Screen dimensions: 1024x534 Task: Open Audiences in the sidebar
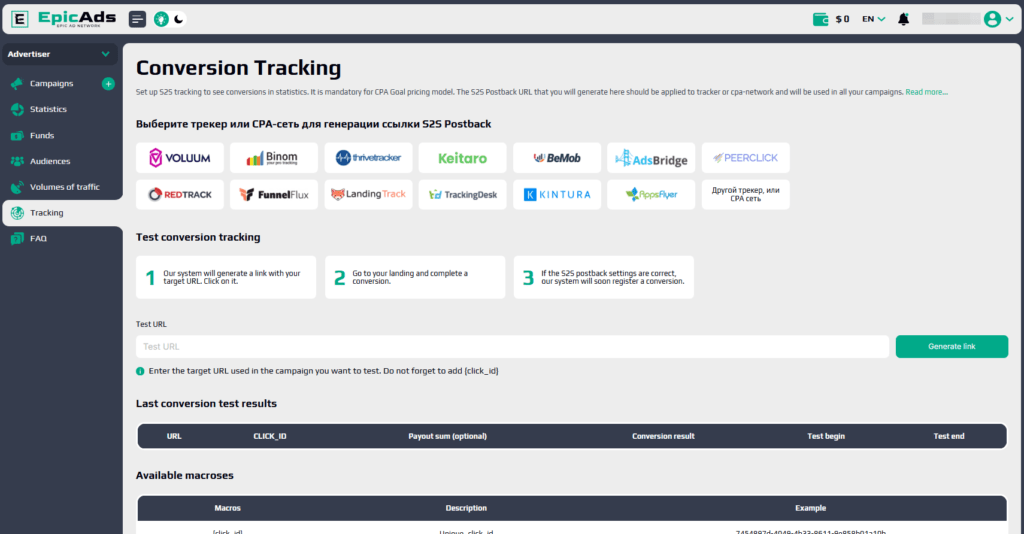click(x=50, y=161)
